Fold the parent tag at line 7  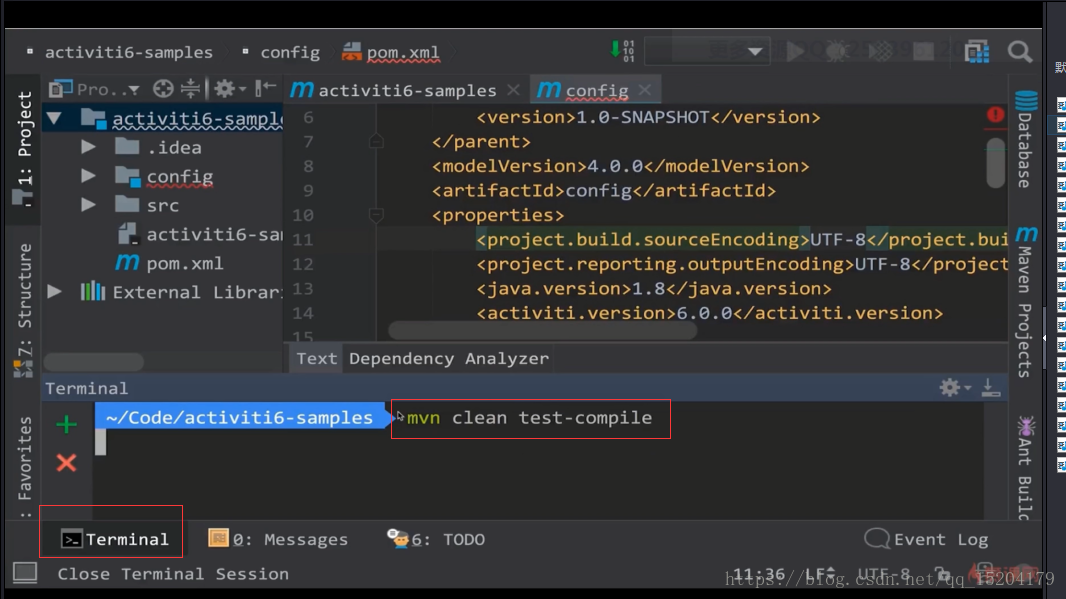click(376, 141)
